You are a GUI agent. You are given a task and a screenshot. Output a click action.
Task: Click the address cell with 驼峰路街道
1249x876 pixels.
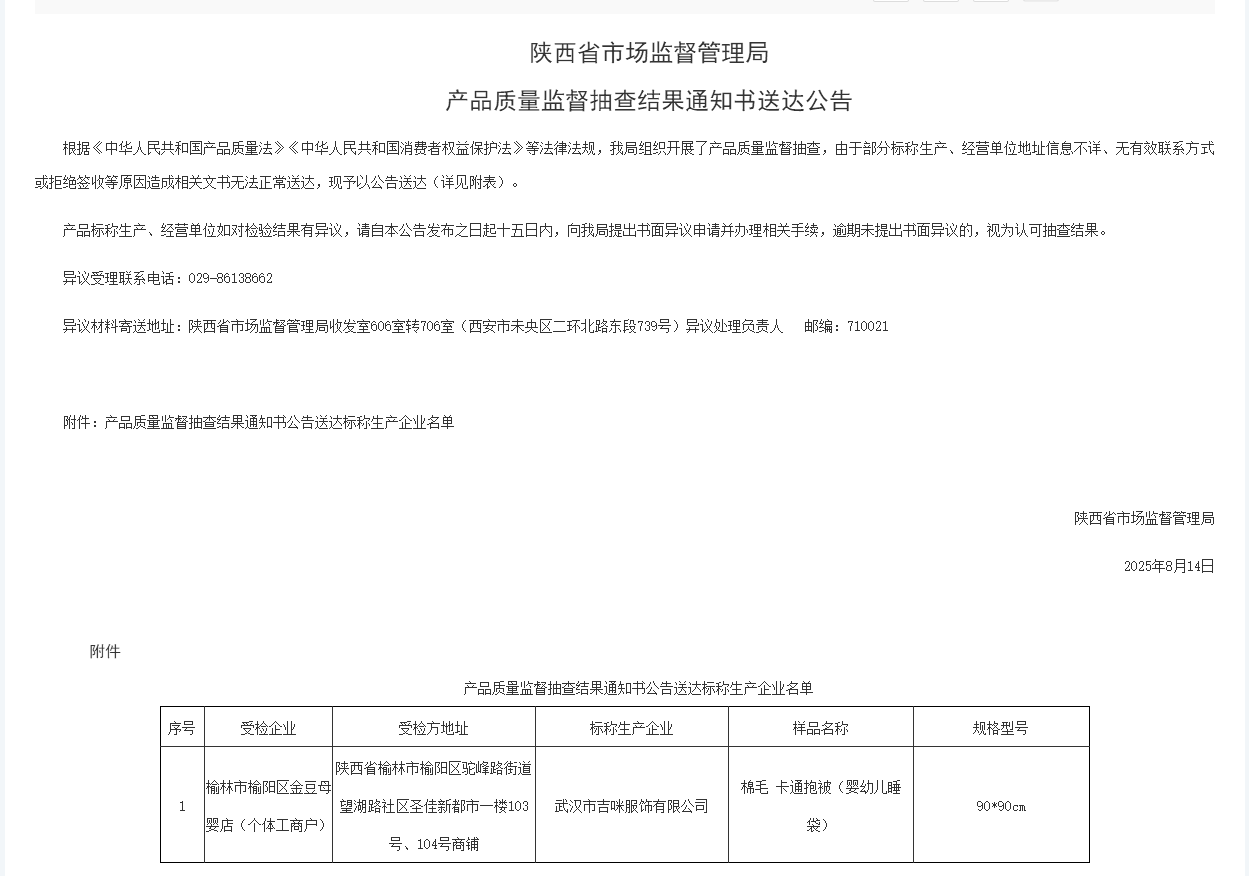pyautogui.click(x=433, y=806)
